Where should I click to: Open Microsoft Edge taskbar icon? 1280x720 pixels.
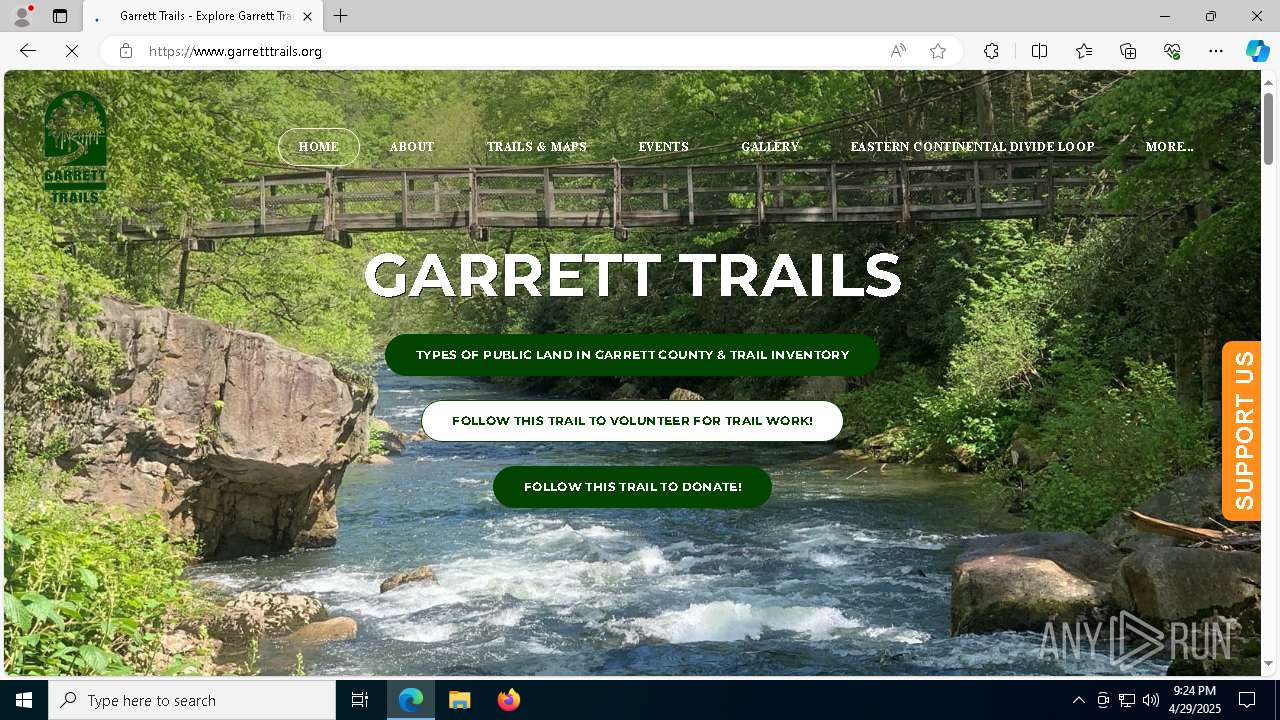(411, 700)
